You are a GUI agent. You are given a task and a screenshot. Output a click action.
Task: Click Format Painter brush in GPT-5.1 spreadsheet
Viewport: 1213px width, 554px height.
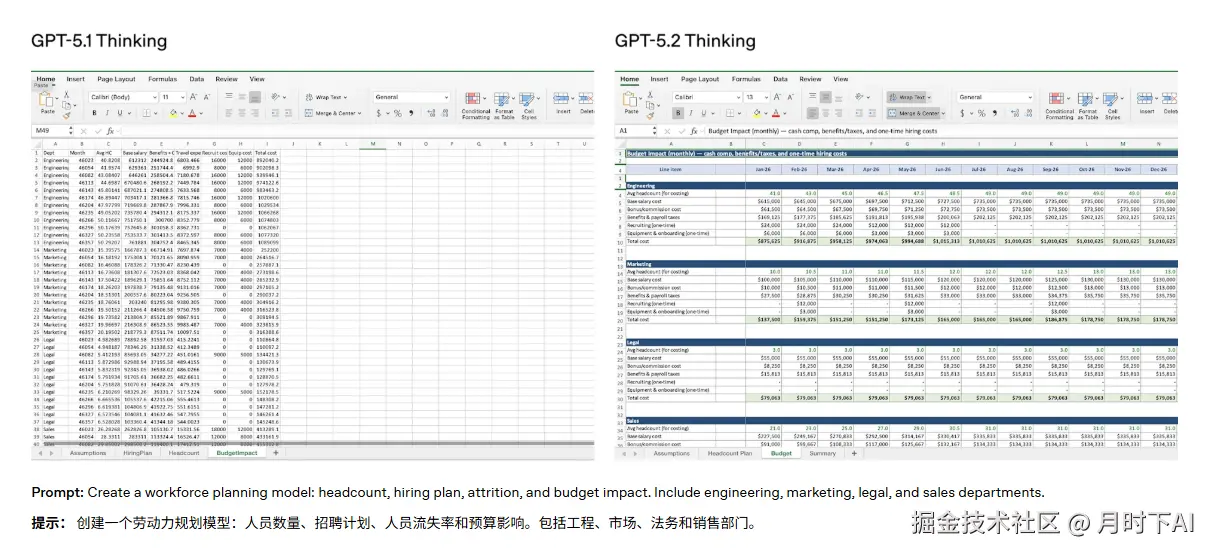(66, 115)
